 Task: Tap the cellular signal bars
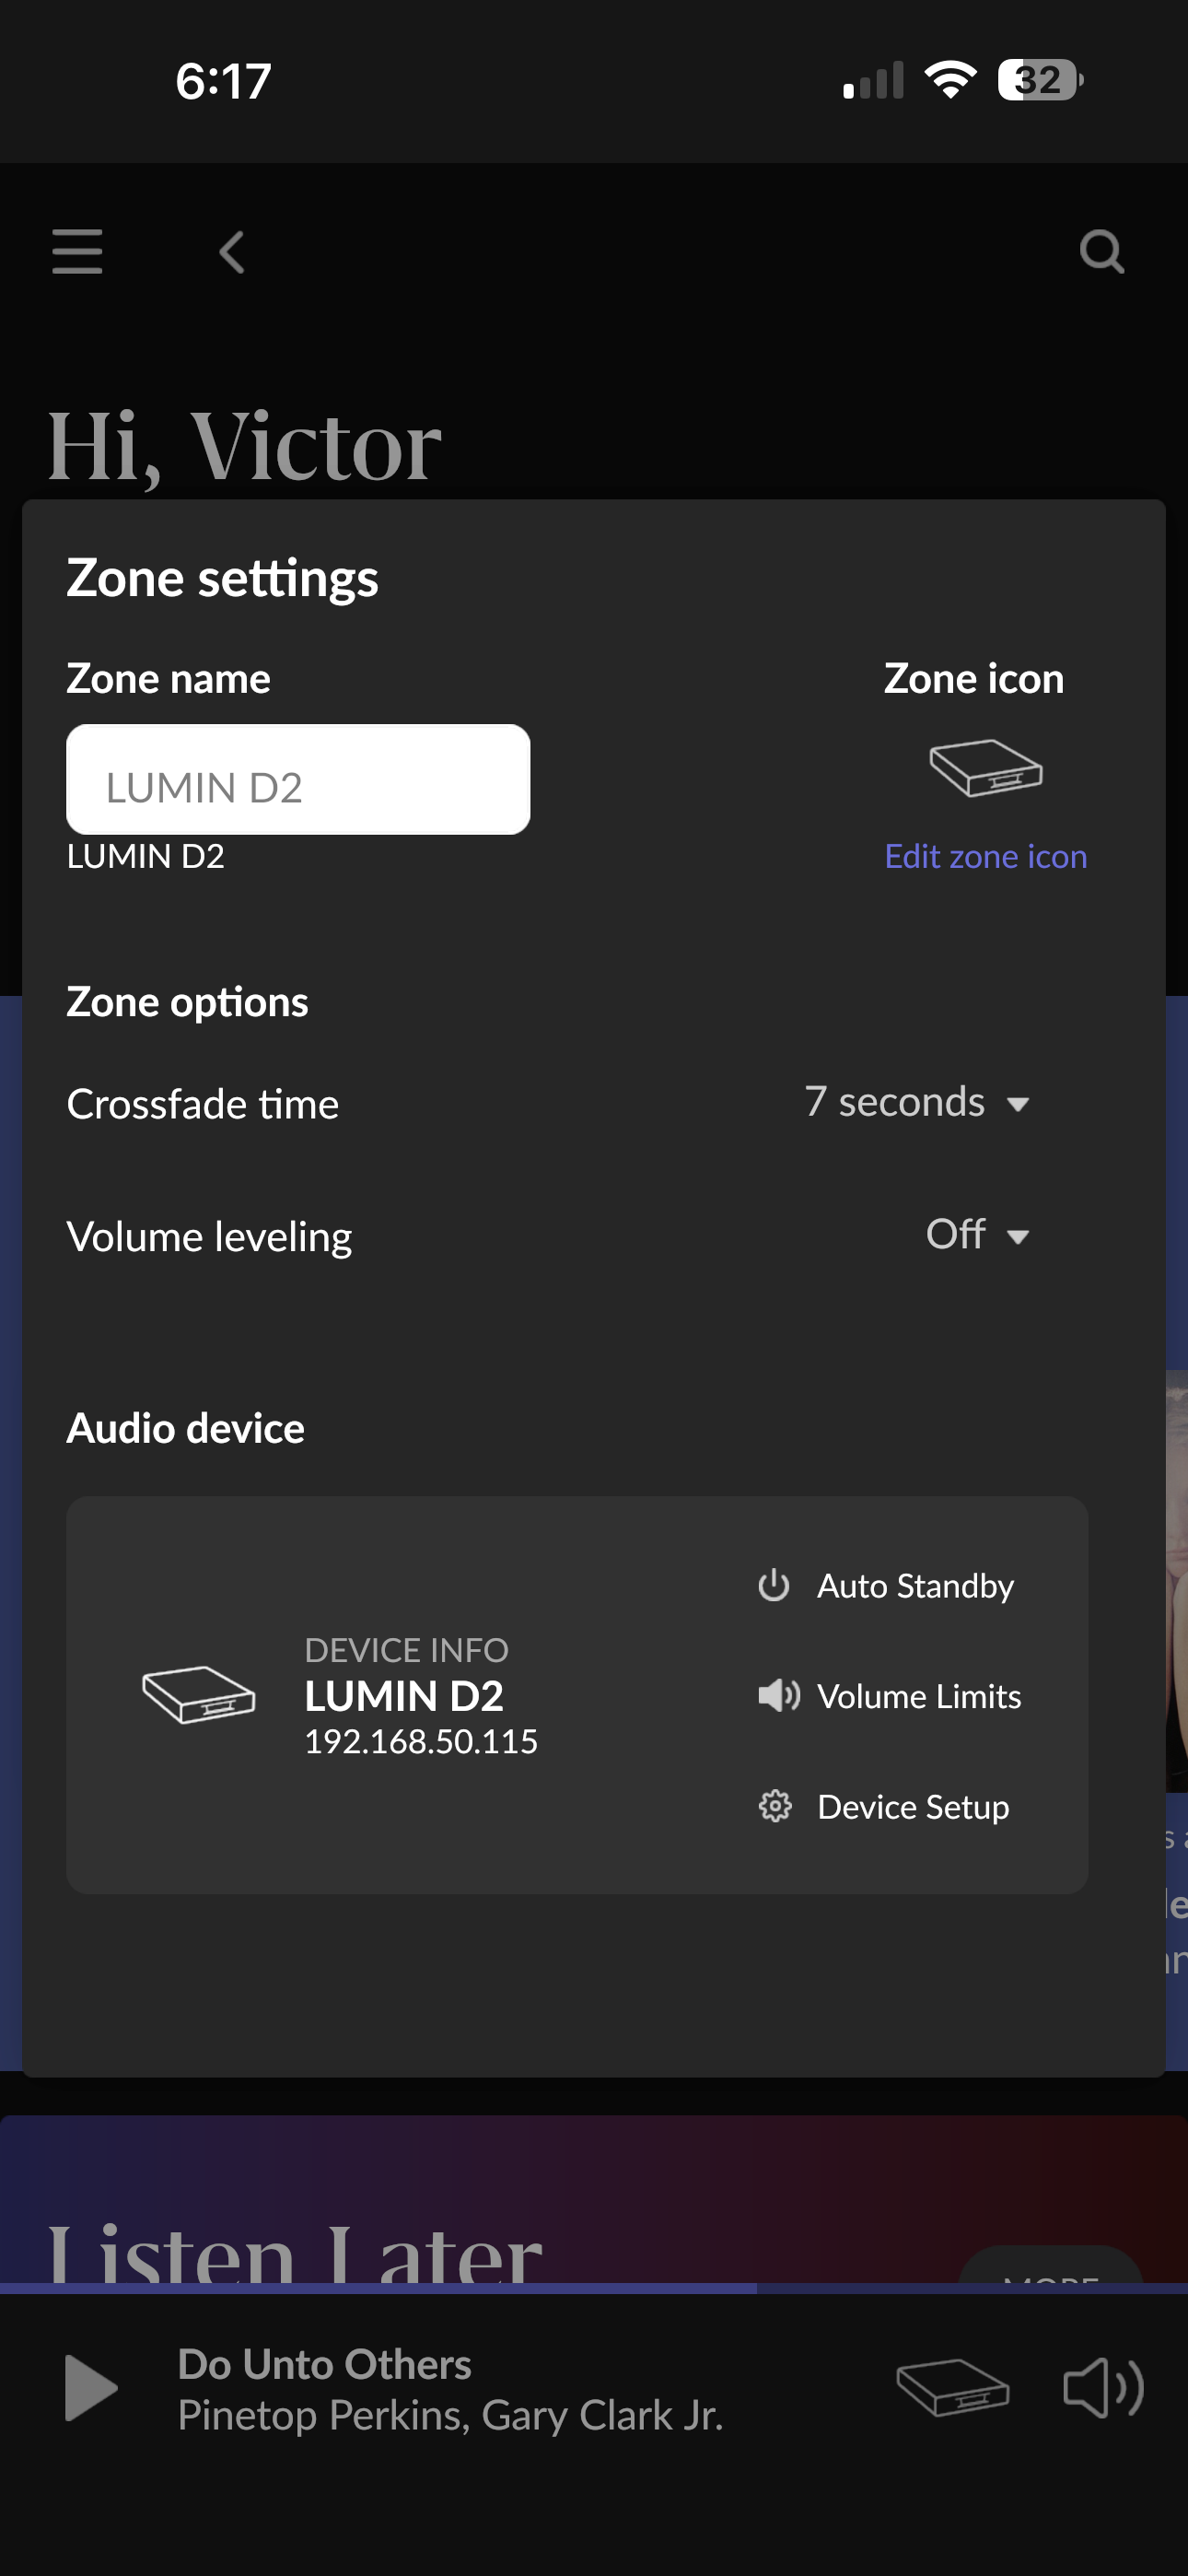click(873, 80)
